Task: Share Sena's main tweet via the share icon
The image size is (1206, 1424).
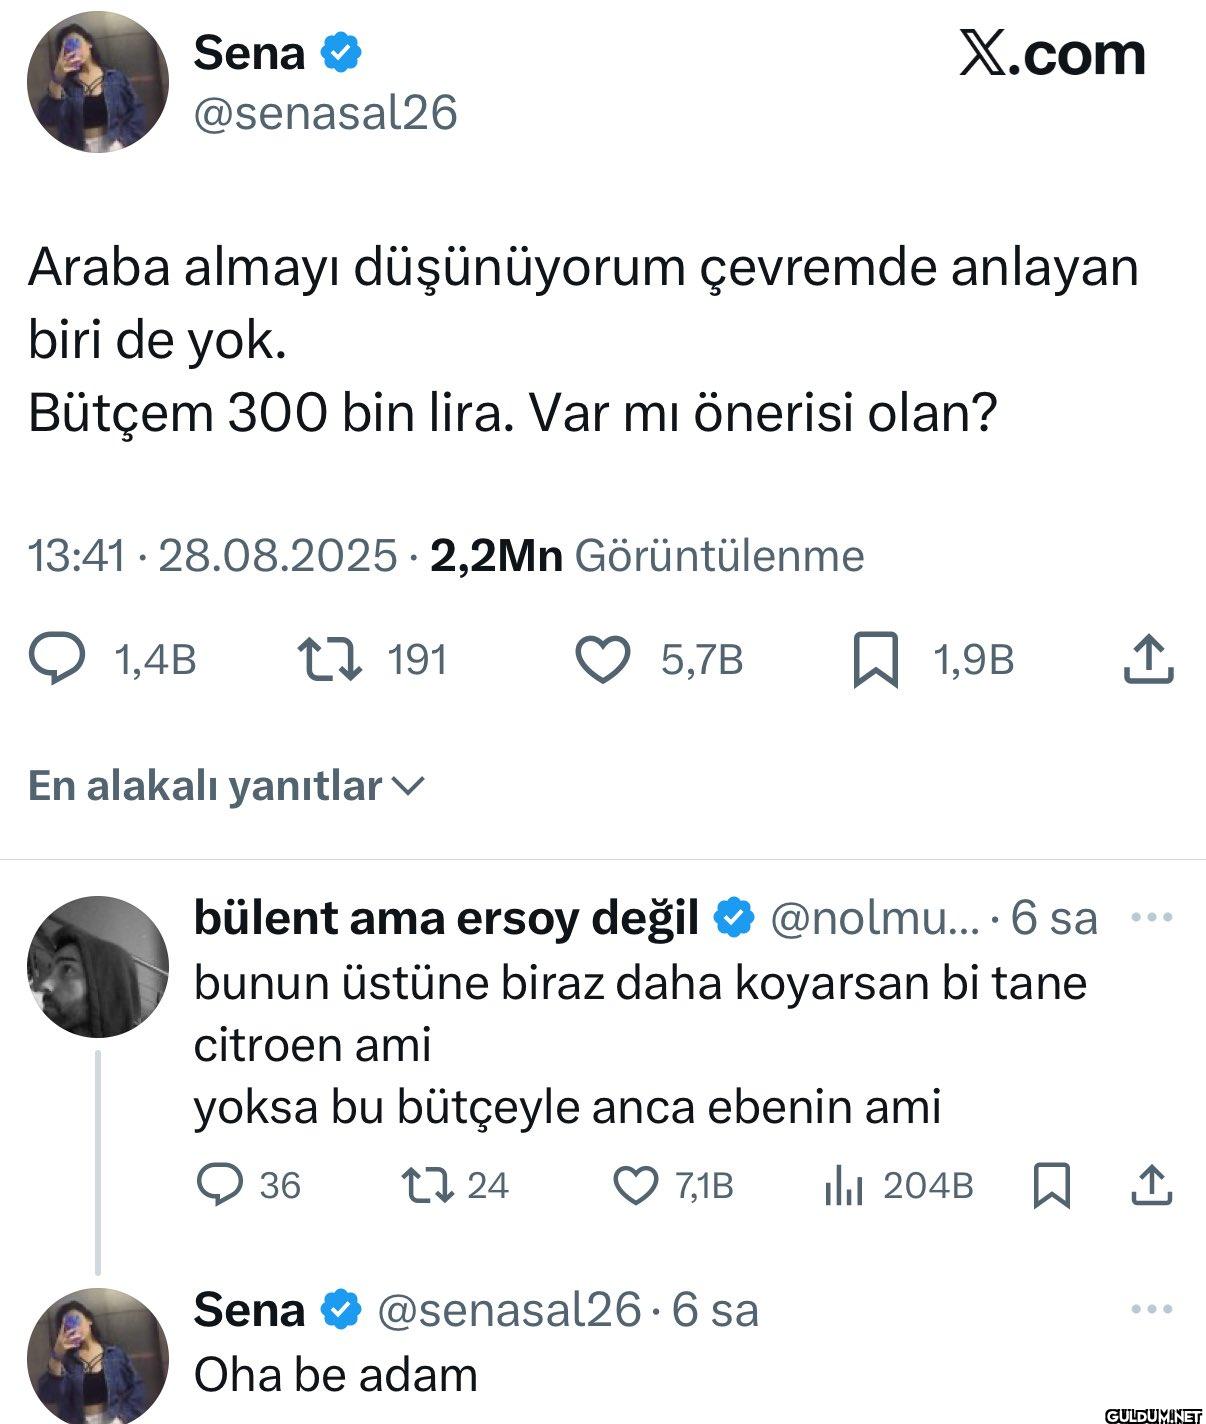Action: [x=1148, y=660]
